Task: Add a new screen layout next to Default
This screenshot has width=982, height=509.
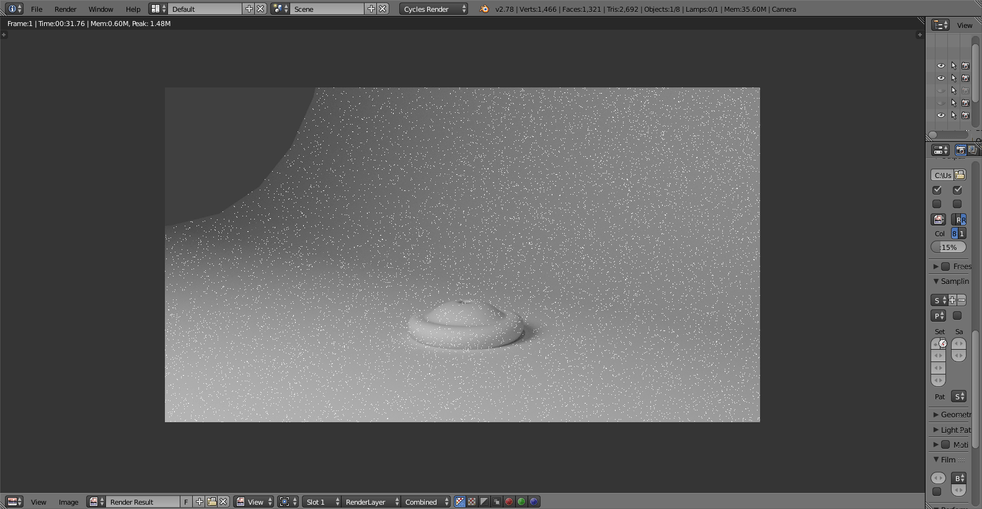Action: 249,9
